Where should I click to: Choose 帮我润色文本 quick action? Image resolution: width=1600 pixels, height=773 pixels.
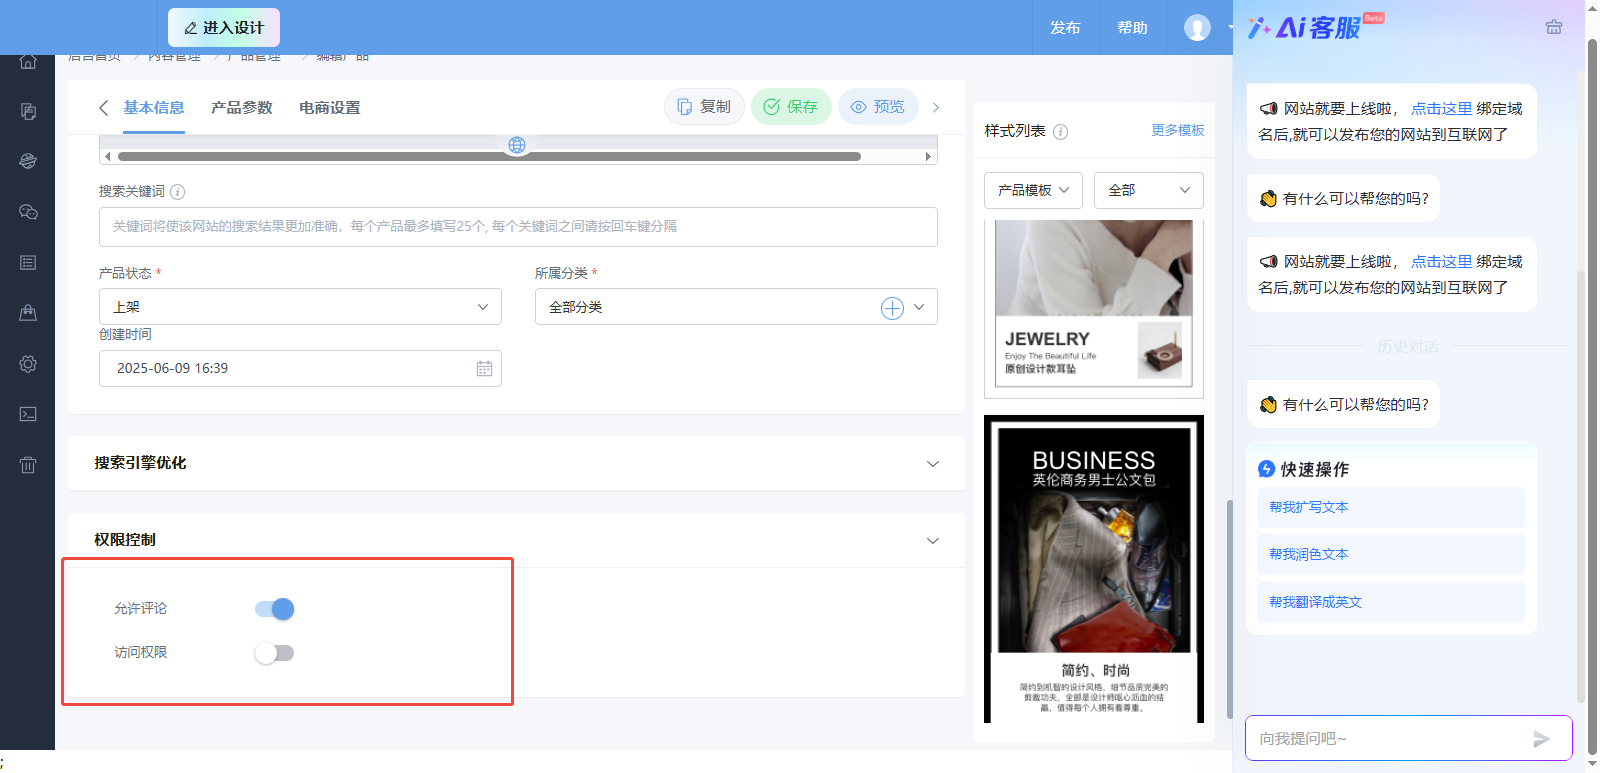click(x=1391, y=555)
